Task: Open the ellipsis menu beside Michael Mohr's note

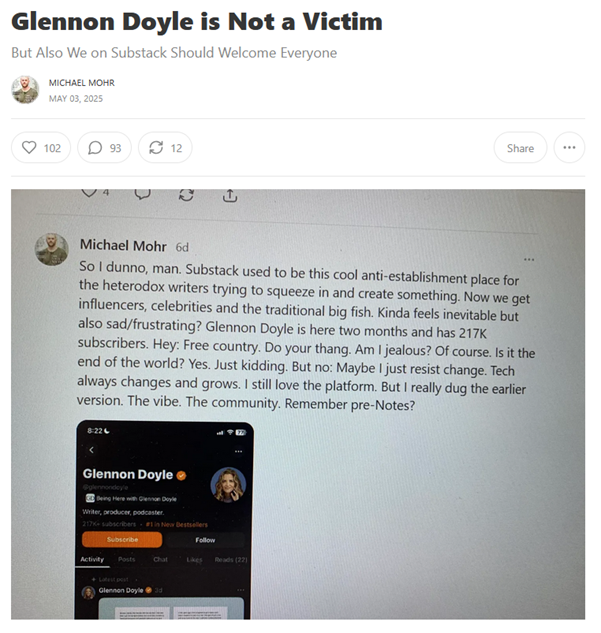Action: click(529, 260)
